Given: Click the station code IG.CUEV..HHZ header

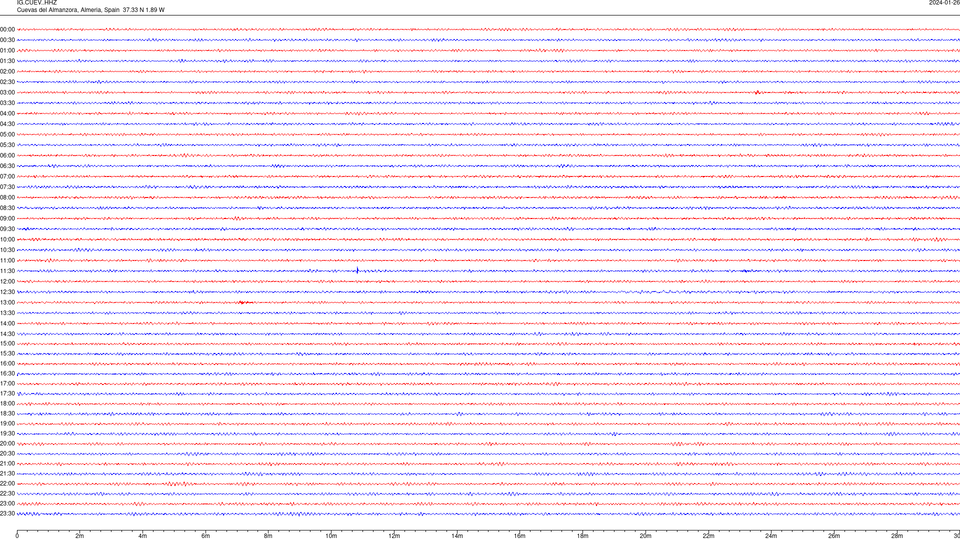Looking at the screenshot, I should pos(37,2).
